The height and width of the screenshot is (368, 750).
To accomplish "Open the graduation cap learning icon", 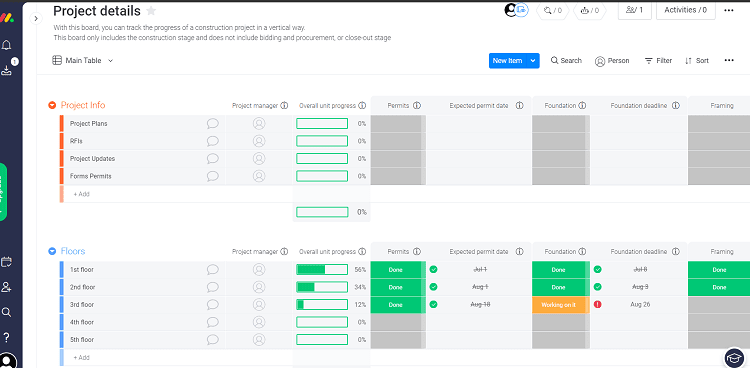I will point(734,357).
